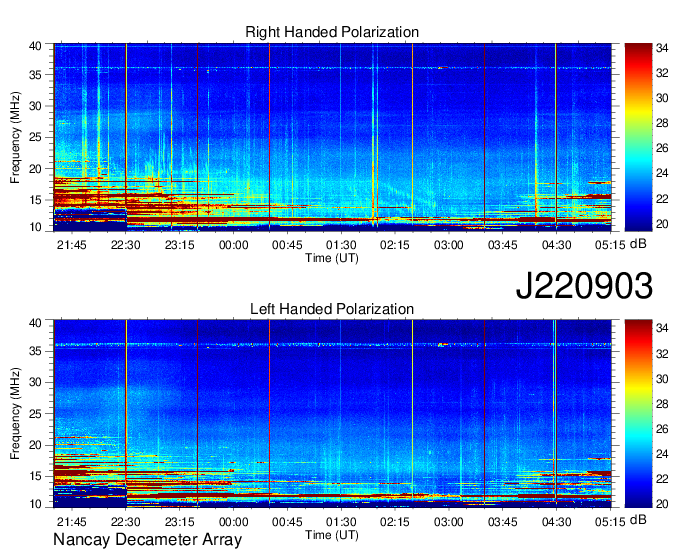The height and width of the screenshot is (552, 680).
Task: Click the 02:15 tick on top plot
Action: 395,245
